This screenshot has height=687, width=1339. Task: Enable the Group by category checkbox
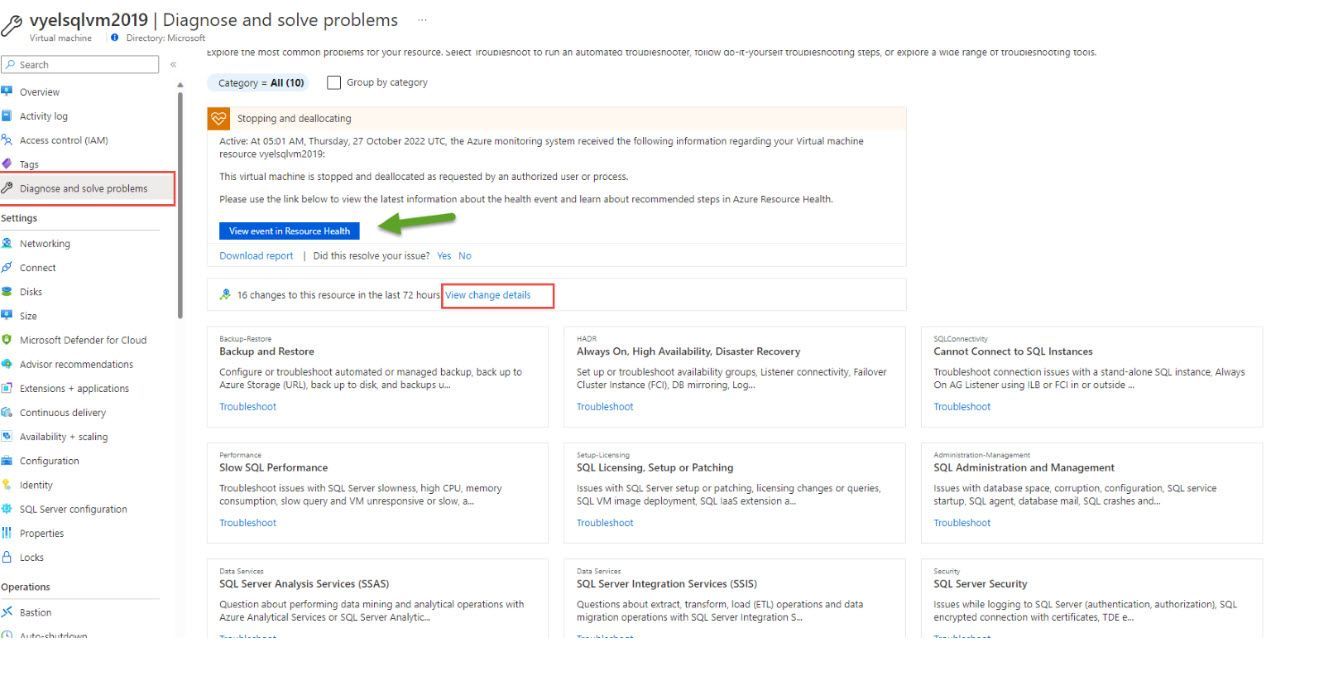click(x=334, y=82)
